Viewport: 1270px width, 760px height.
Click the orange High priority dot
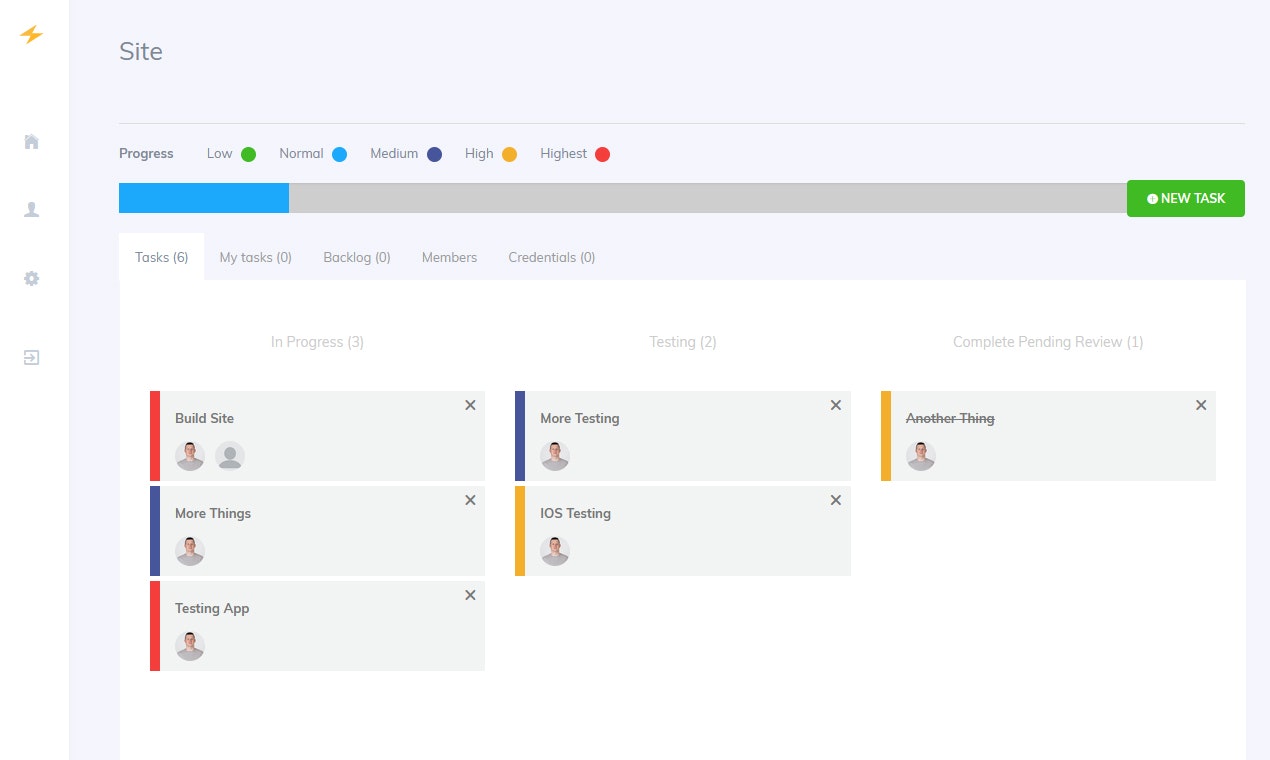coord(509,154)
